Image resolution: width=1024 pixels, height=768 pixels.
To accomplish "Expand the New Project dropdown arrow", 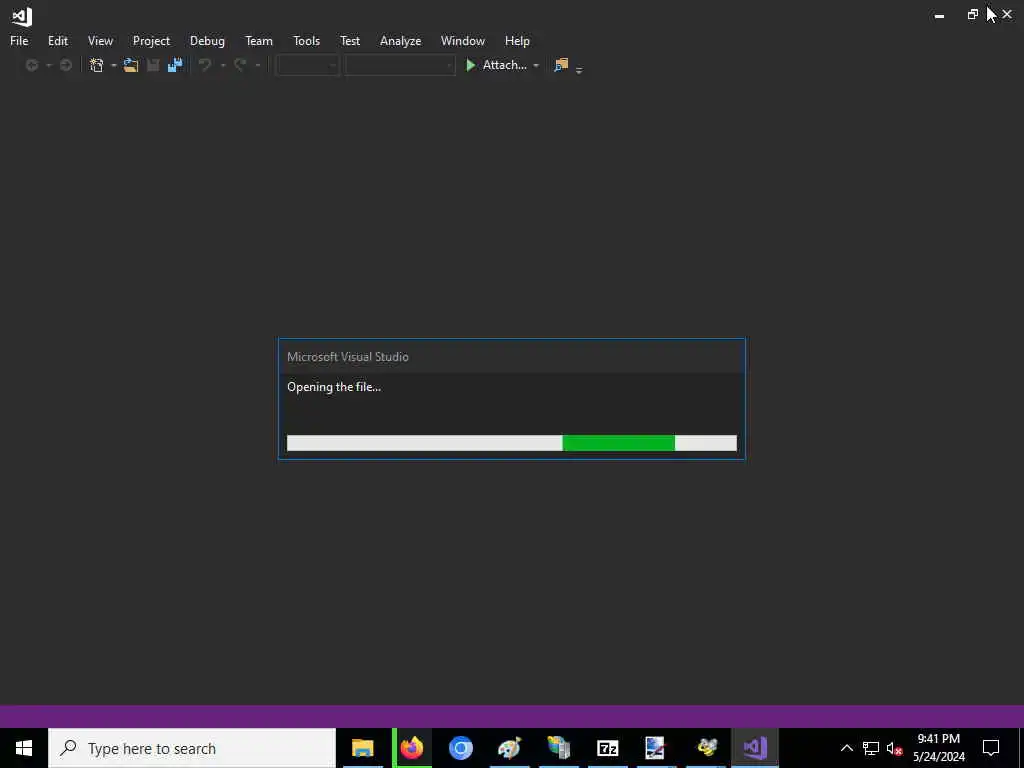I will (114, 65).
